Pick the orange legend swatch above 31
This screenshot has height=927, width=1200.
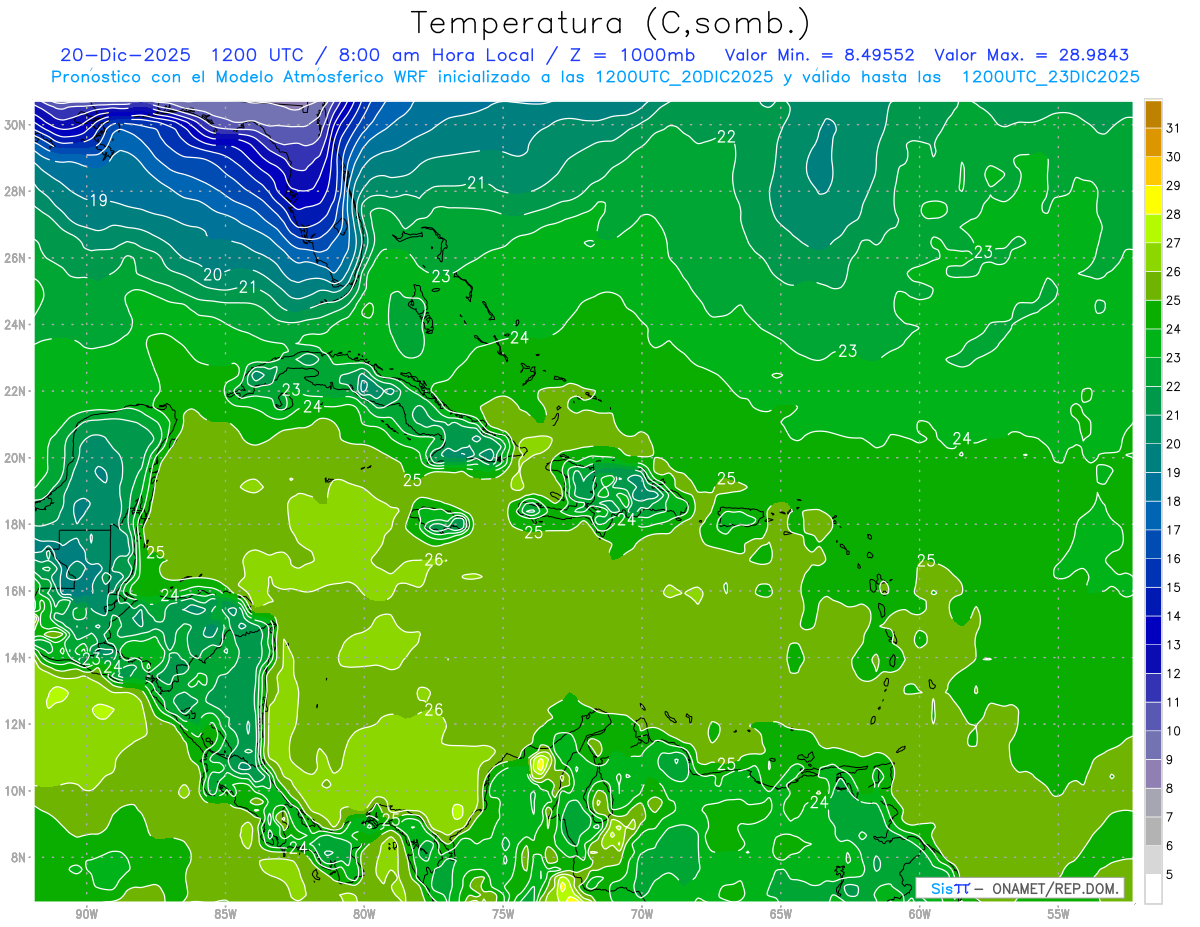tap(1153, 113)
